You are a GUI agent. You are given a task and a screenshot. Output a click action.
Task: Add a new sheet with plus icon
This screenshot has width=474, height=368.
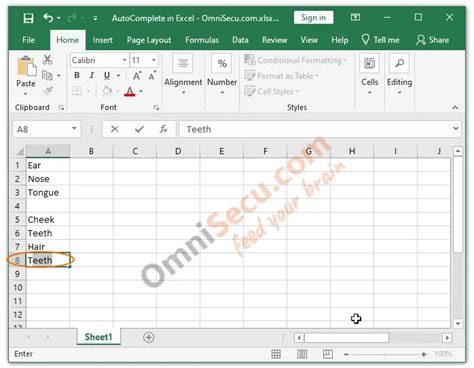pyautogui.click(x=148, y=337)
